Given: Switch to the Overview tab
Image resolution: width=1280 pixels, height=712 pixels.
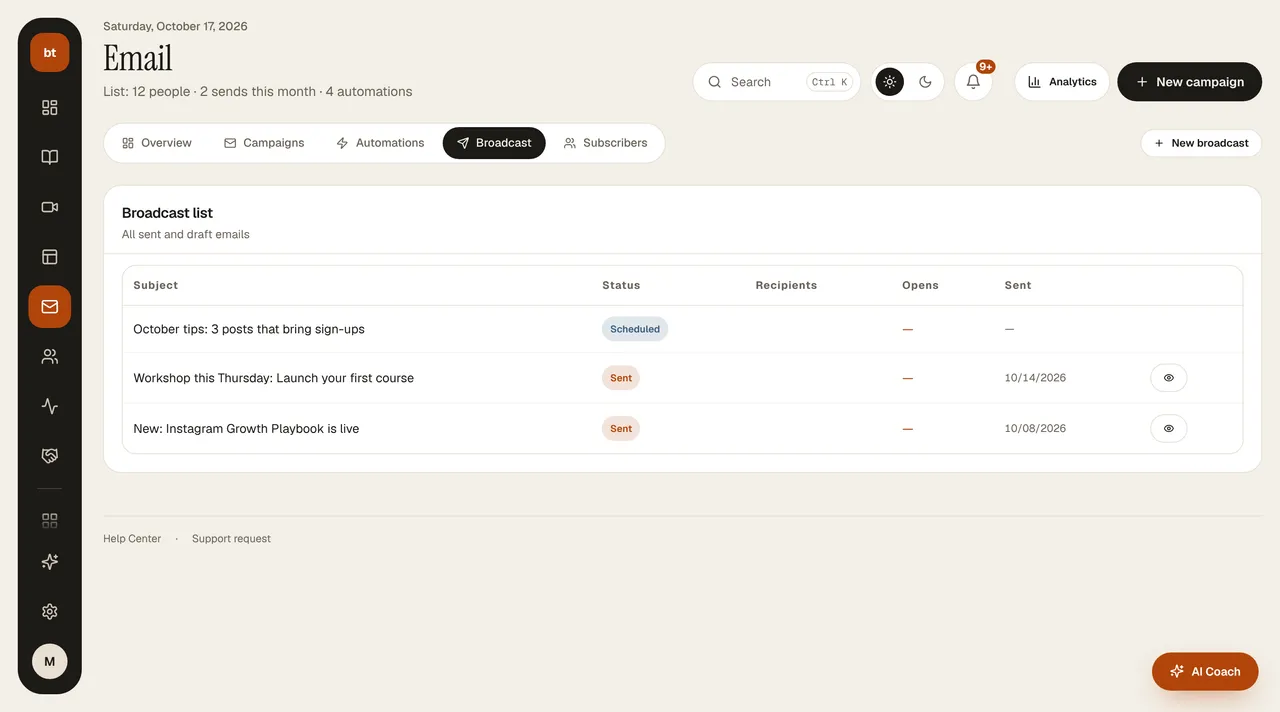Looking at the screenshot, I should pyautogui.click(x=156, y=143).
